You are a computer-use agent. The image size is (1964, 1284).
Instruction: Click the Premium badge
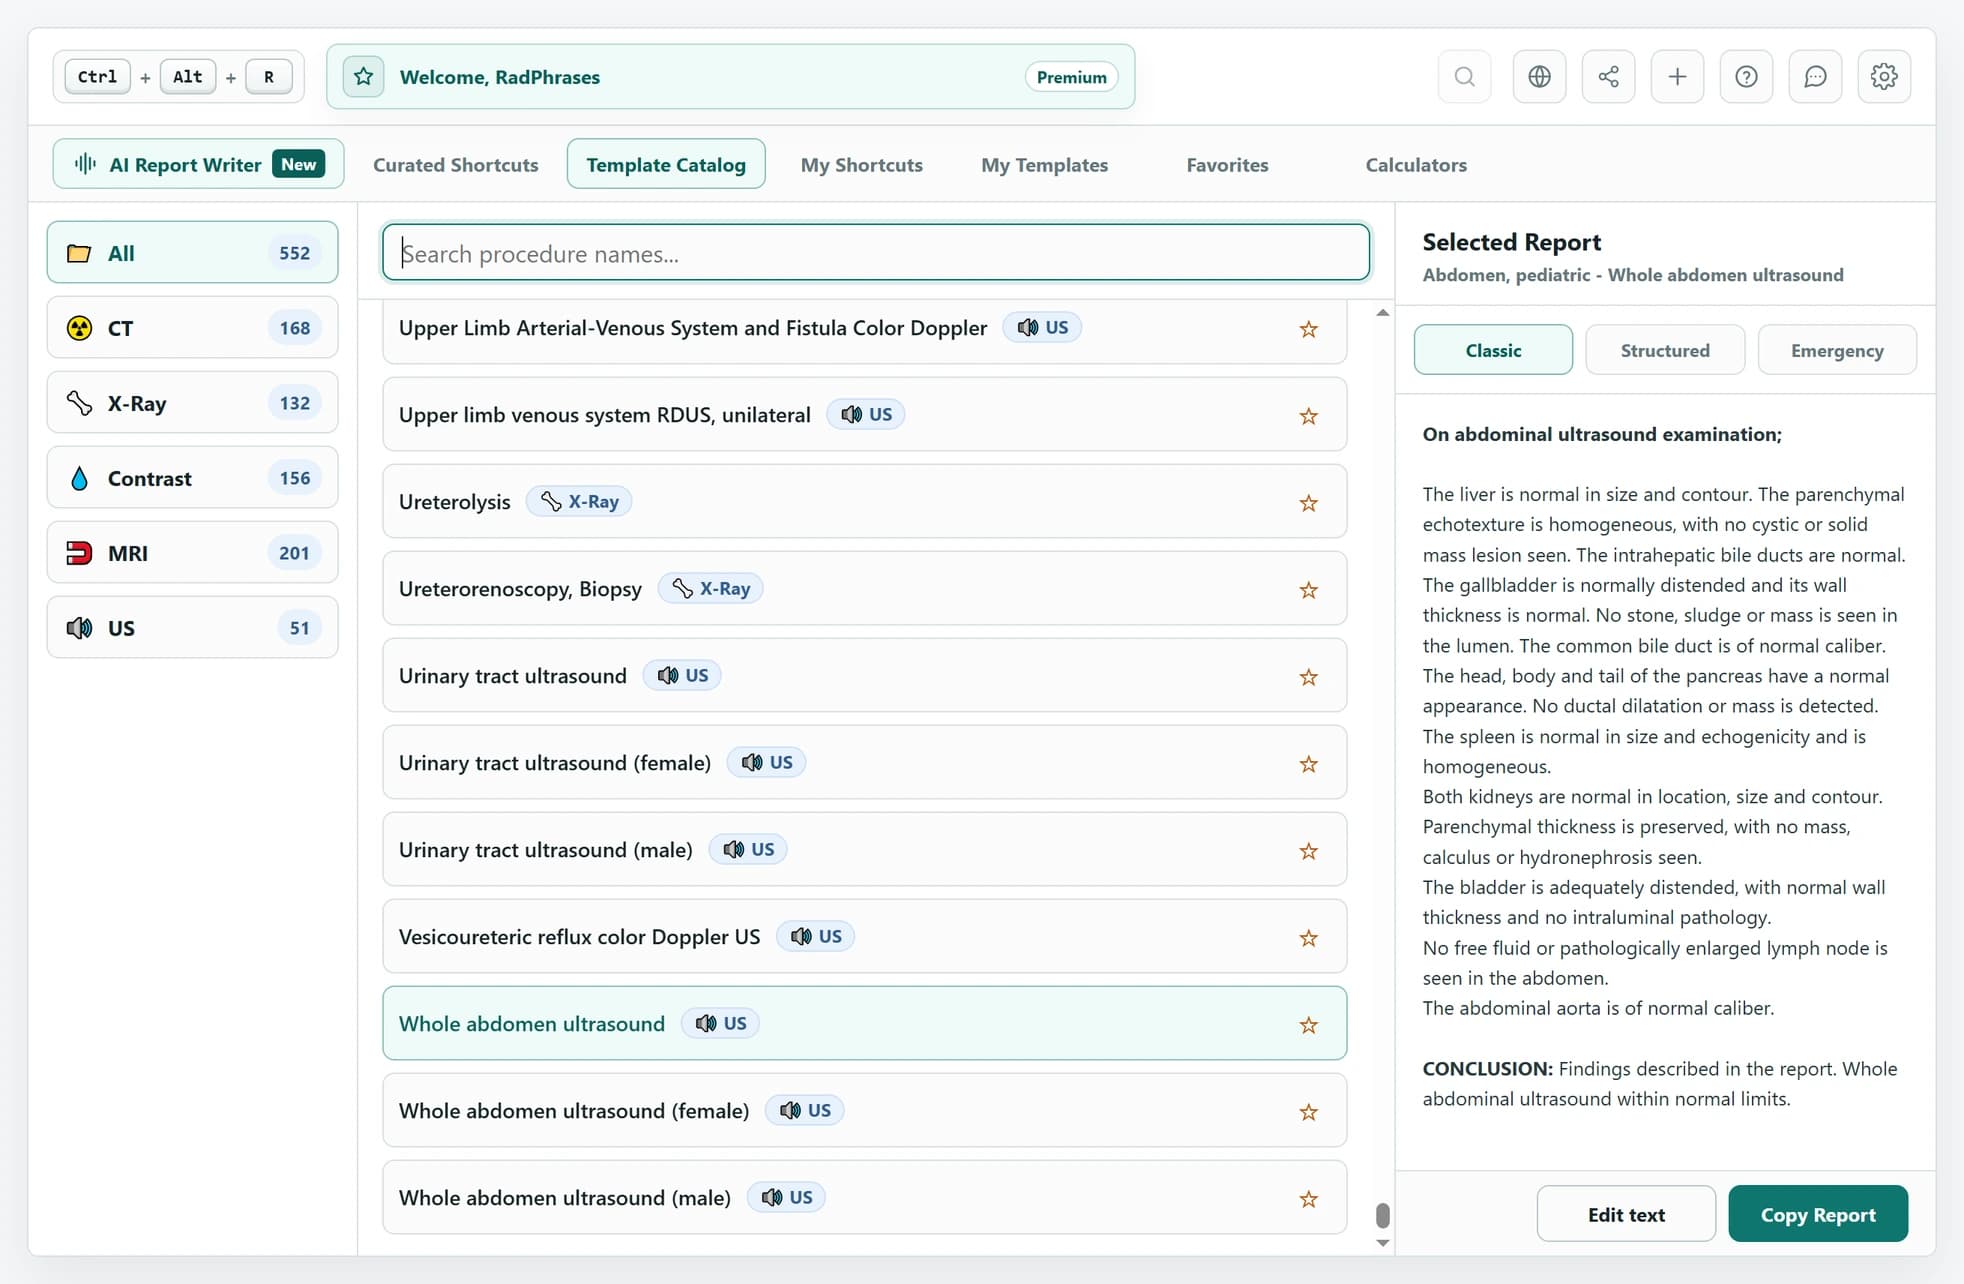[1071, 77]
